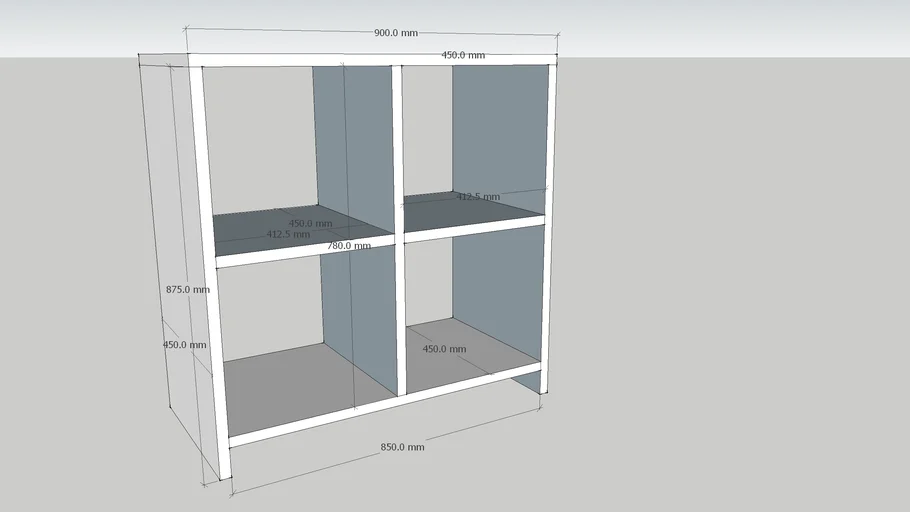Image resolution: width=910 pixels, height=512 pixels.
Task: Select the 780.0 mm dimension text
Action: click(x=349, y=245)
